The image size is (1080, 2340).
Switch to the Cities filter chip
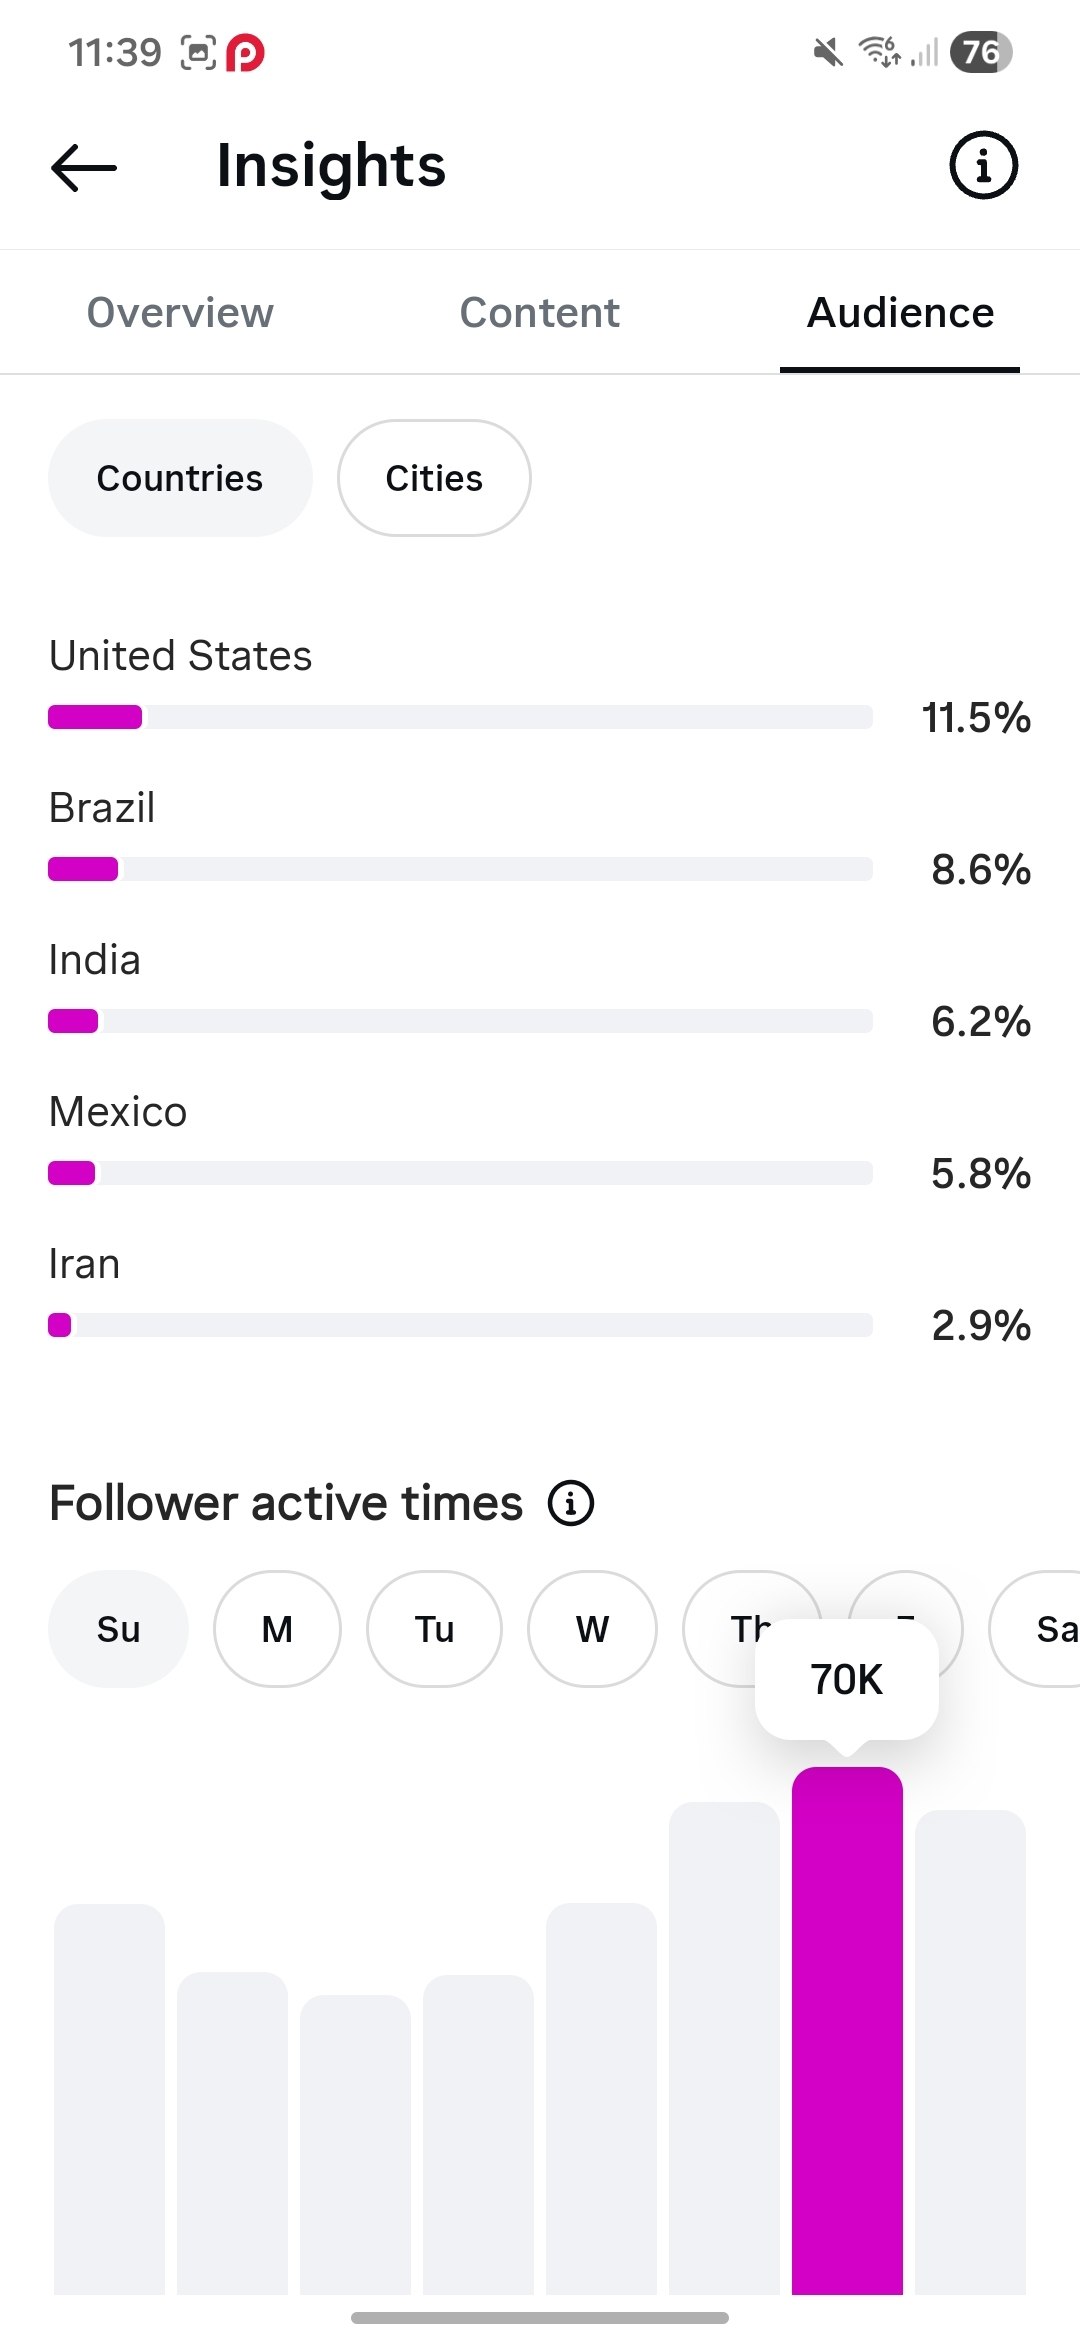coord(434,478)
